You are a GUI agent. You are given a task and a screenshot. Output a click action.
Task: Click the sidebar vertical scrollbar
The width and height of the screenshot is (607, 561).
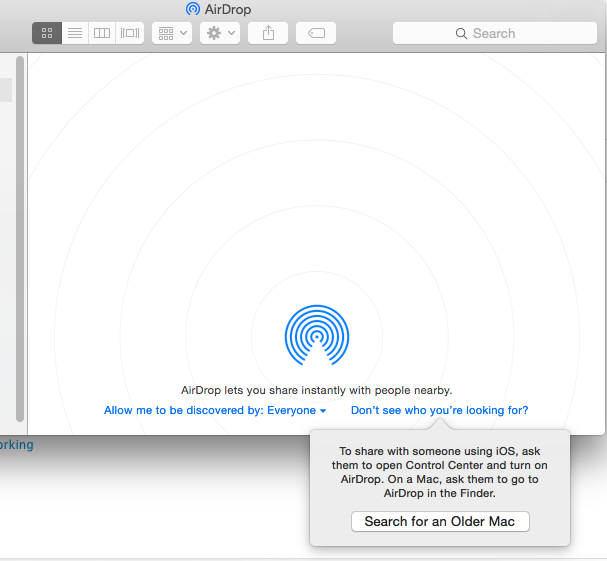tap(20, 238)
